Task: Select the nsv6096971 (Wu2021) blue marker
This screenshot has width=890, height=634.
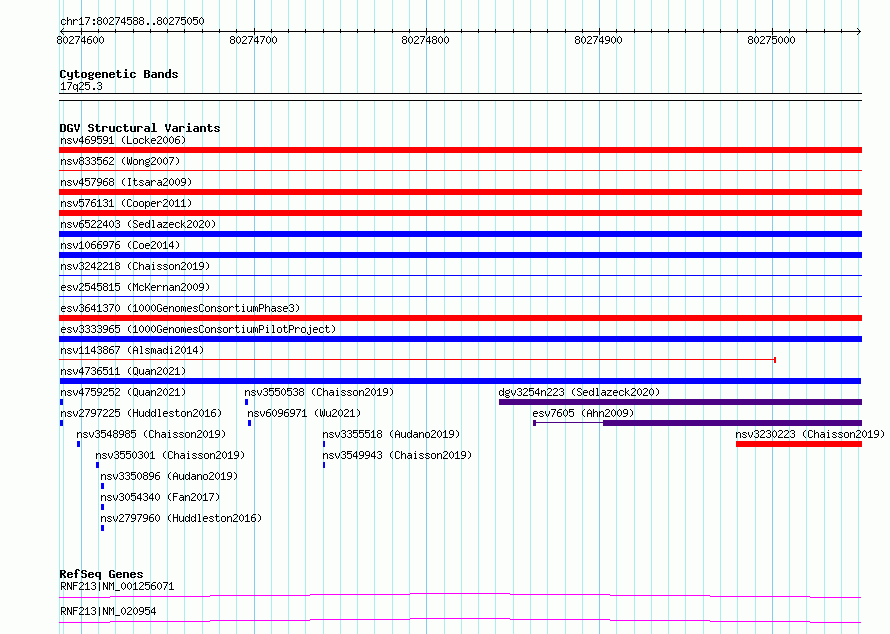Action: tap(249, 423)
